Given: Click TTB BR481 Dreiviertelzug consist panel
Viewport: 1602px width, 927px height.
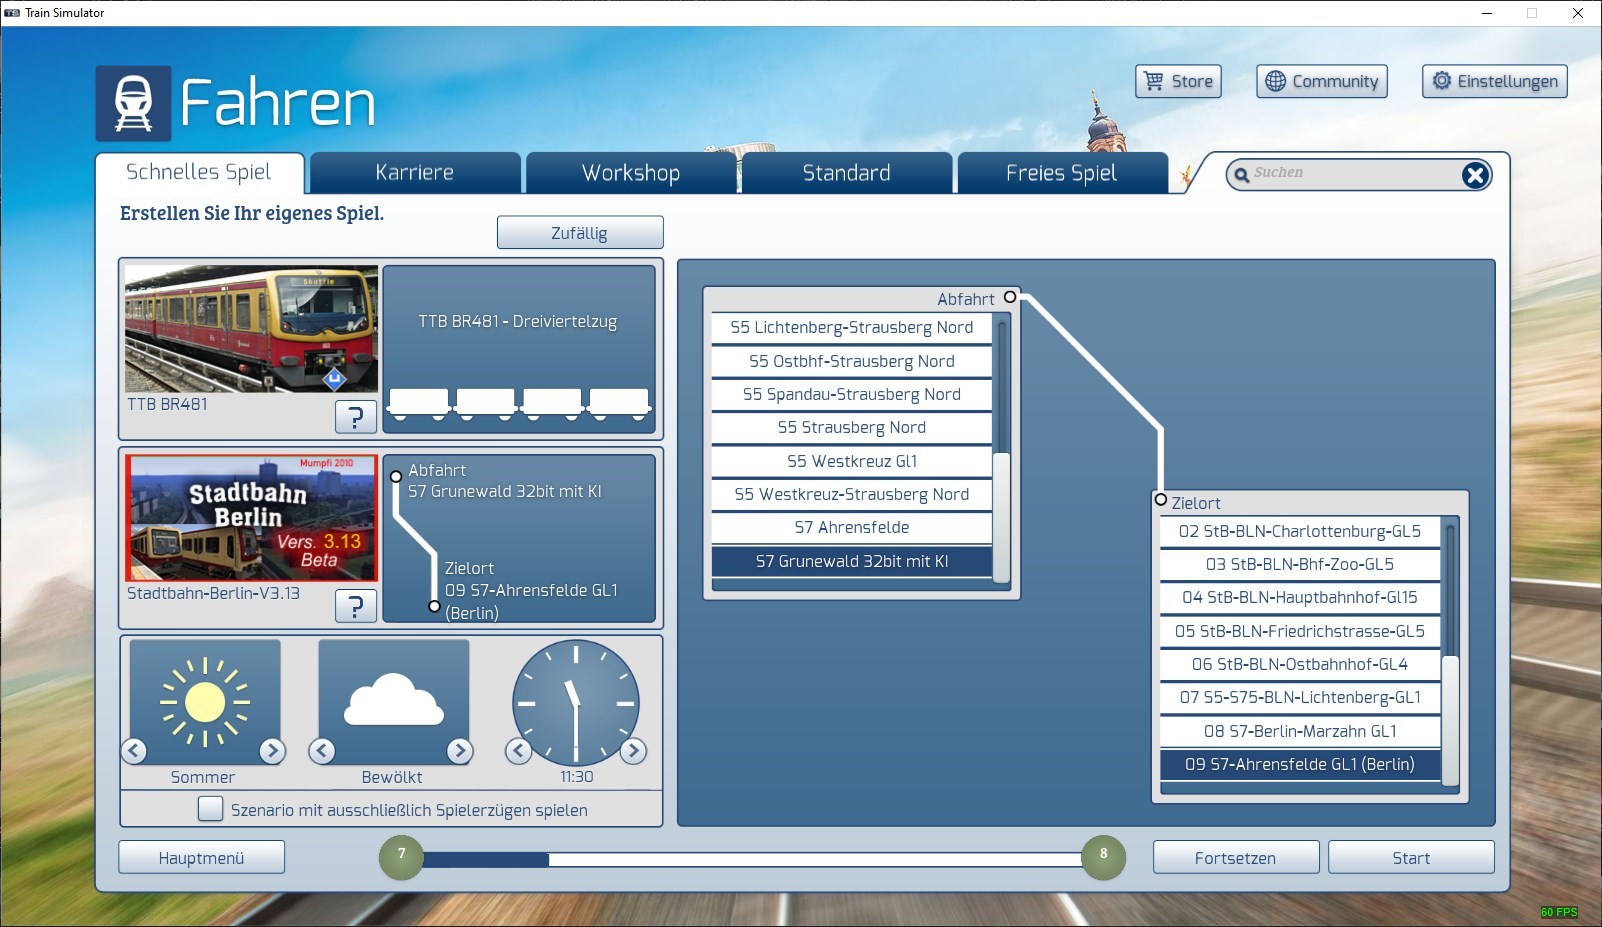Looking at the screenshot, I should [x=519, y=349].
